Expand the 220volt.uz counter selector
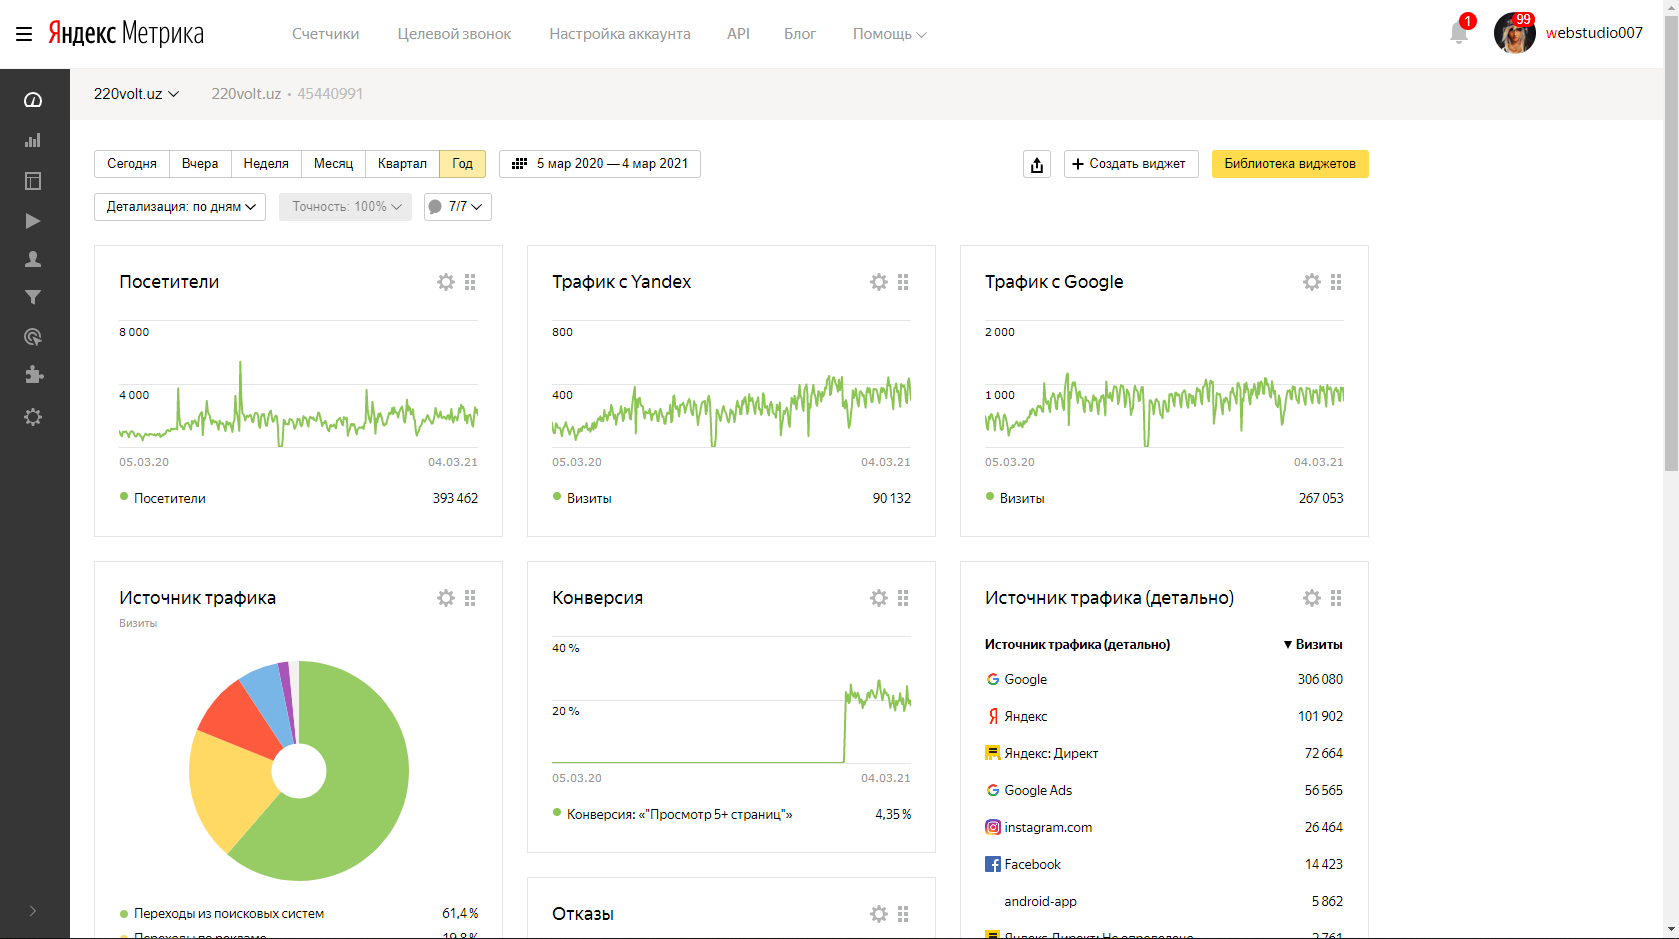 tap(136, 94)
